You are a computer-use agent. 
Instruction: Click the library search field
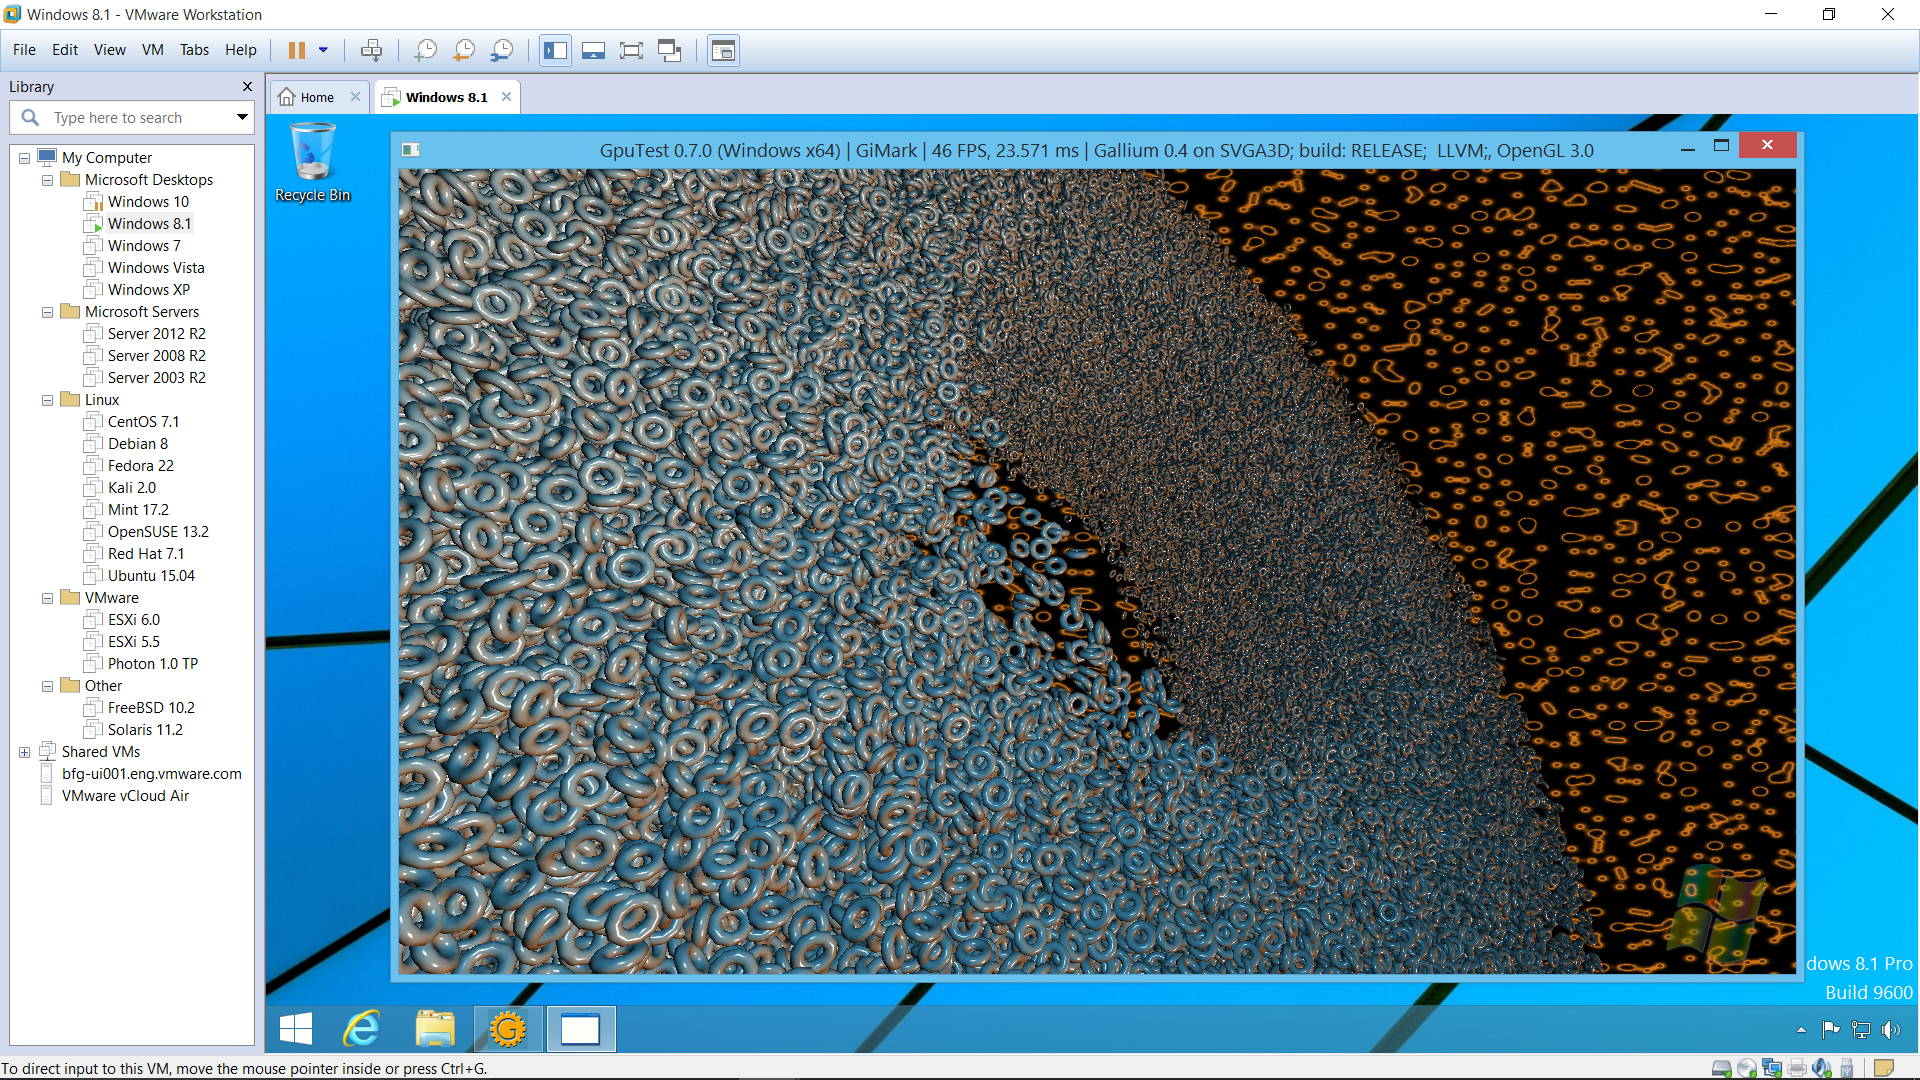pos(130,118)
